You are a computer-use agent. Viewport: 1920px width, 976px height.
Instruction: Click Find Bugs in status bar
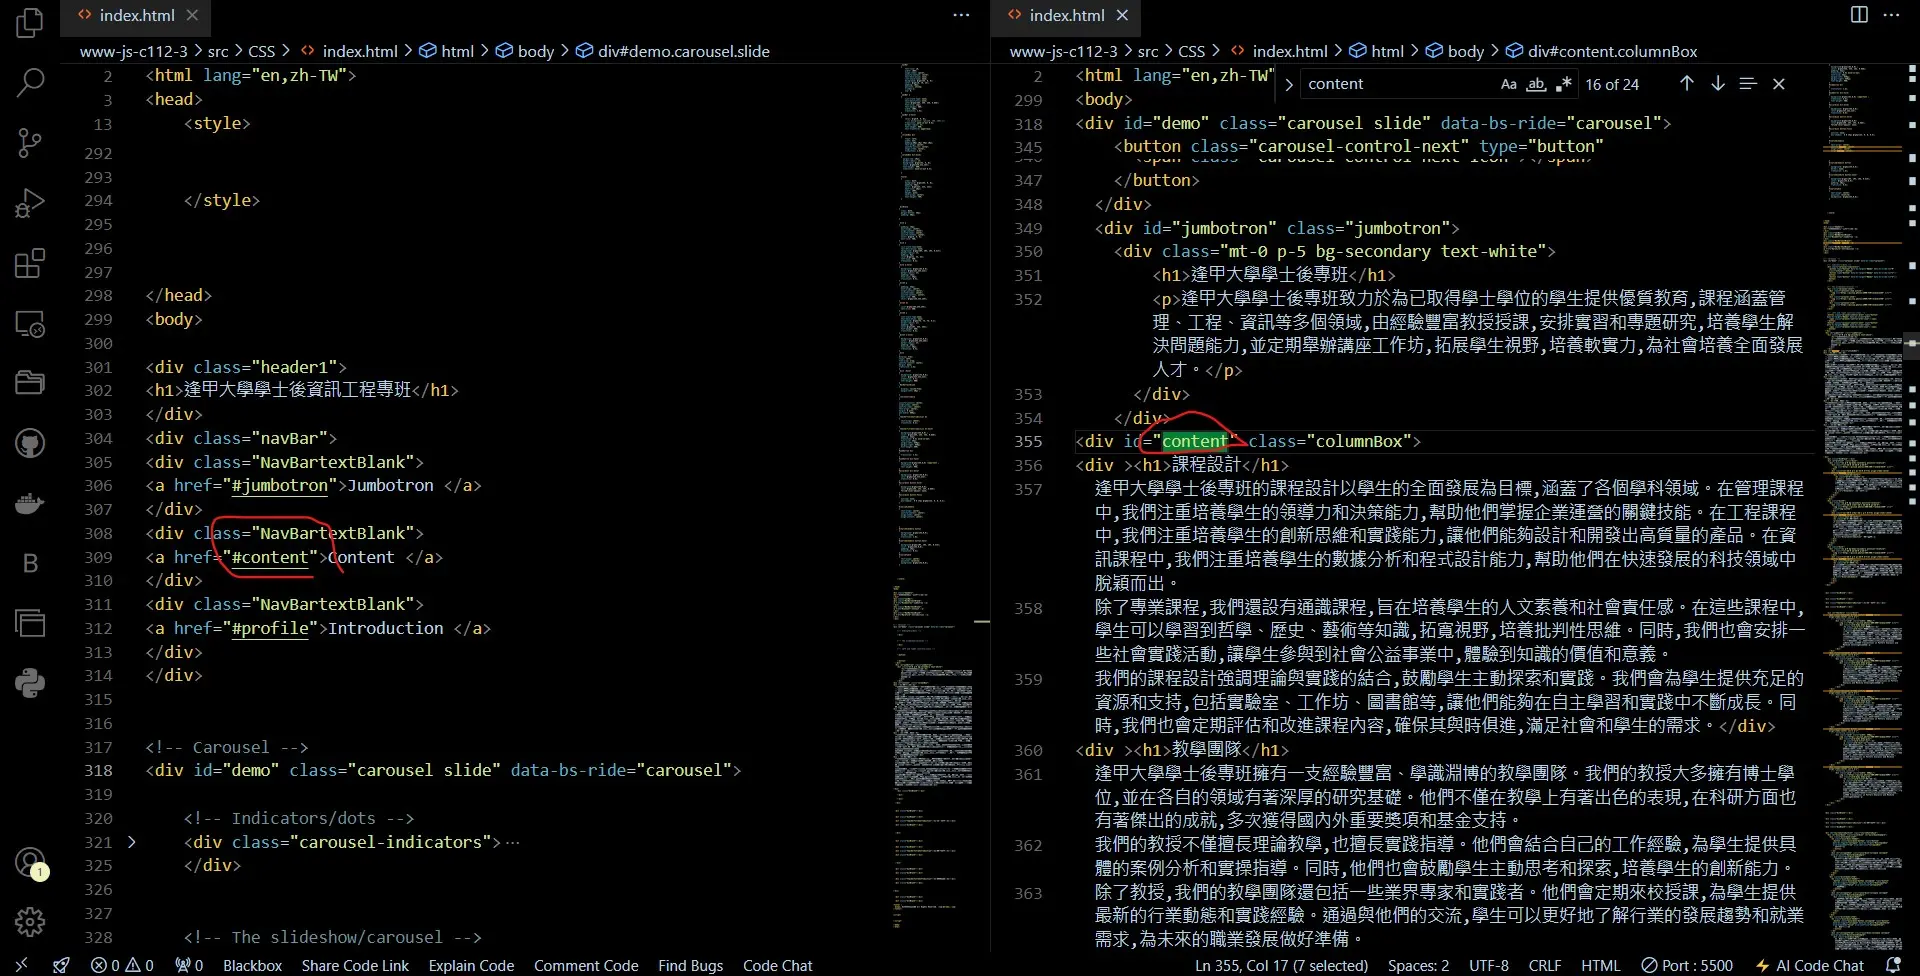click(690, 965)
